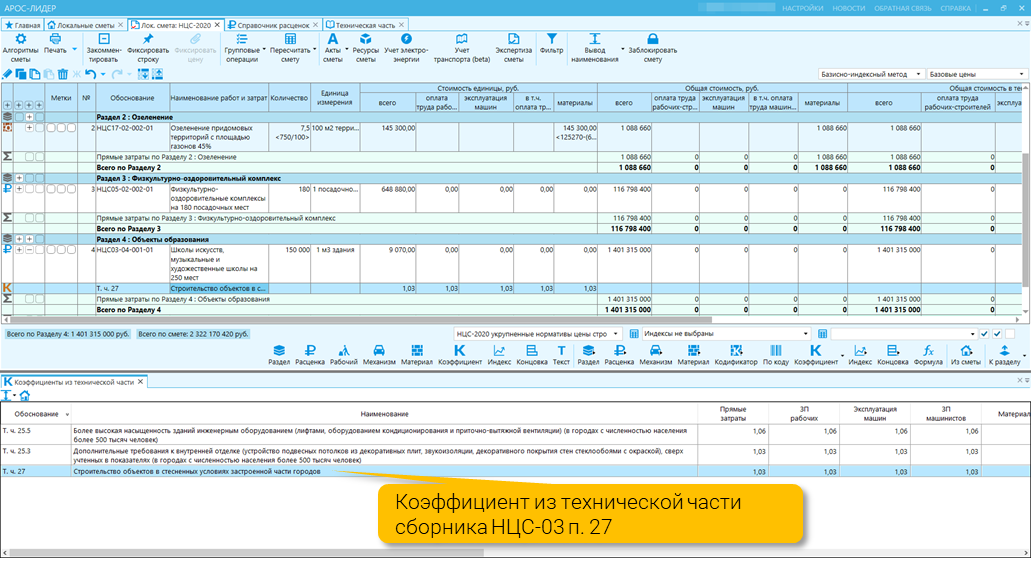Pin the row with Фиксировать строку
This screenshot has height=564, width=1031.
(x=148, y=49)
